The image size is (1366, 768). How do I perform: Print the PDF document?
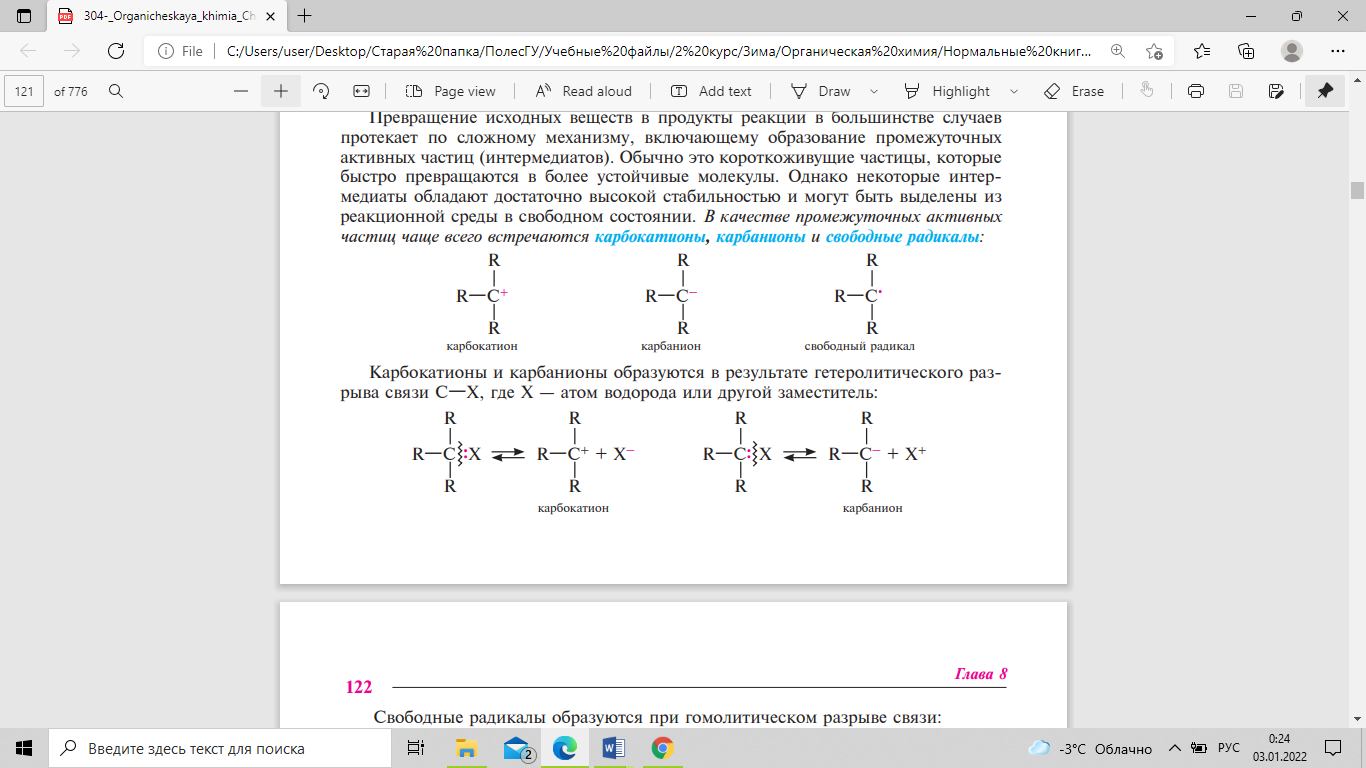(1195, 91)
